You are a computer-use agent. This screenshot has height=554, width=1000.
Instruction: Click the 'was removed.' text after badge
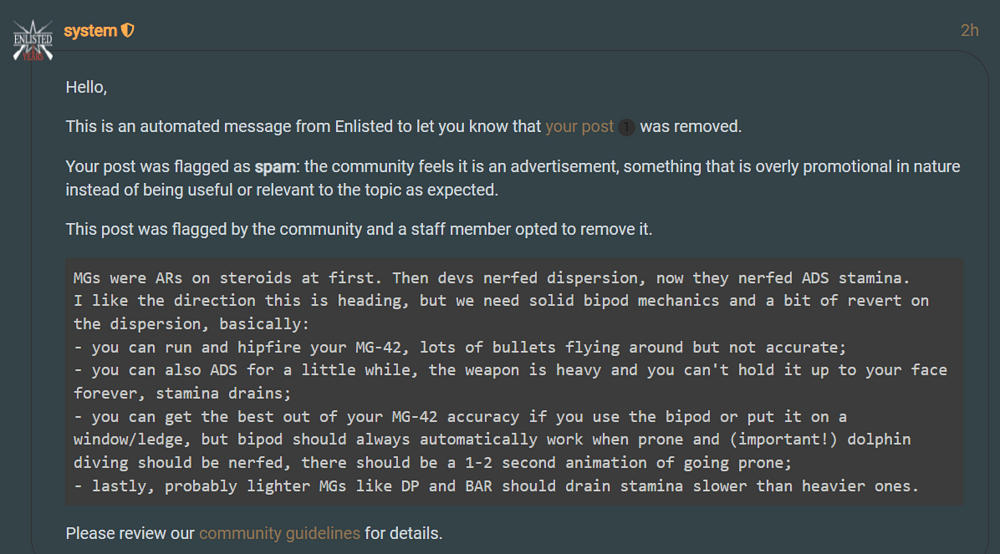(691, 126)
